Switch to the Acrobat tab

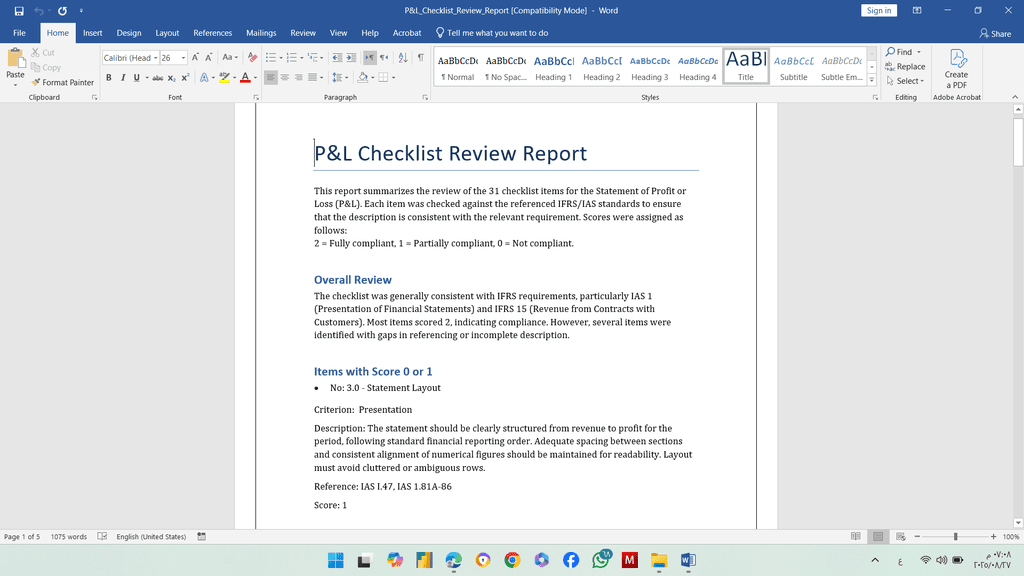coord(407,33)
